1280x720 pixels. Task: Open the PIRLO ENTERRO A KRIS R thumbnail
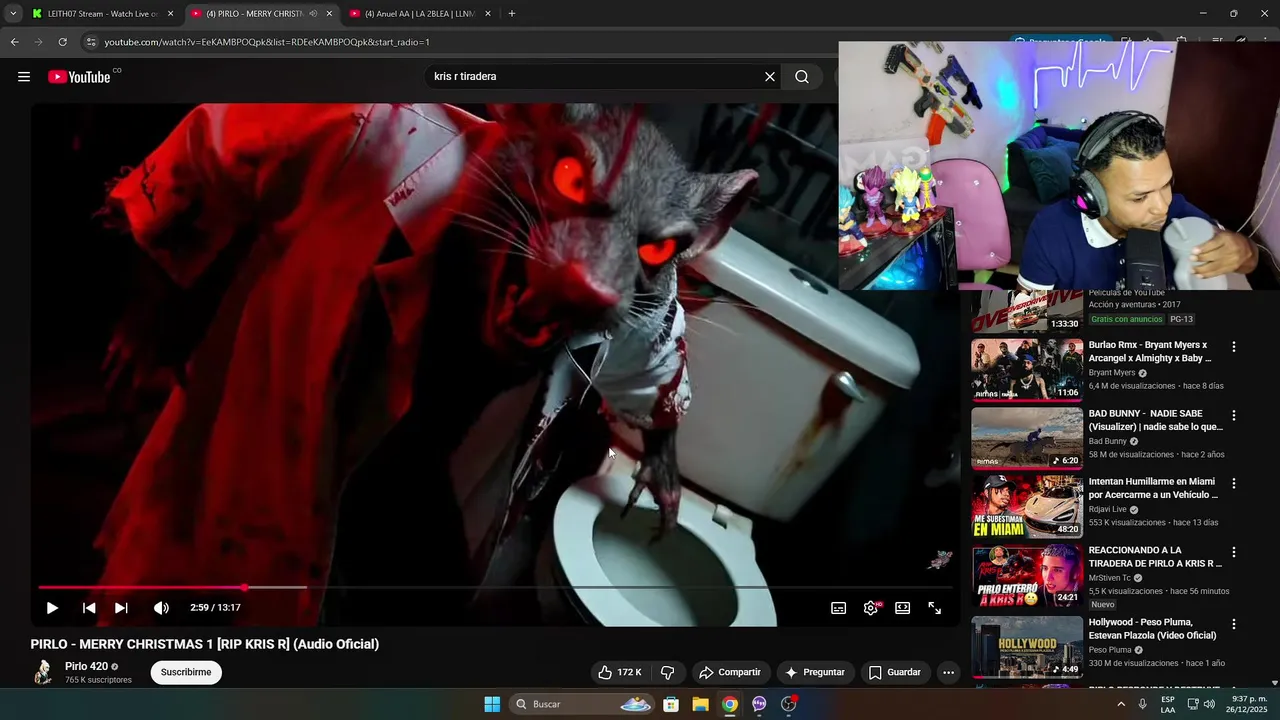[x=1027, y=575]
